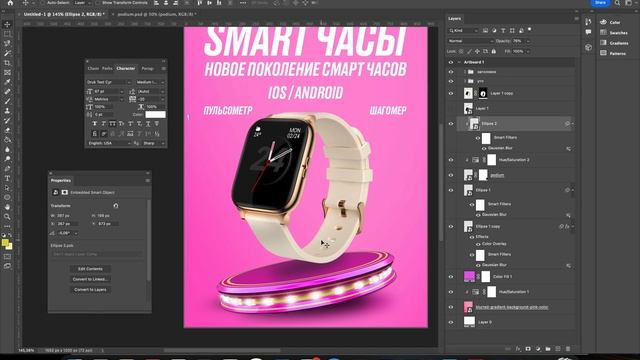This screenshot has height=360, width=640.
Task: Reset the transform in the Properties panel
Action: [x=116, y=206]
